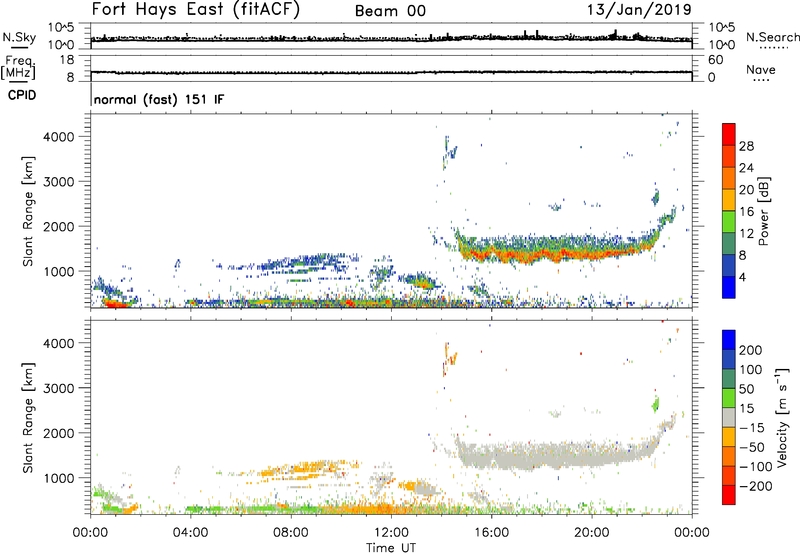Pick the gray -15 to 15 velocity swatch
The height and width of the screenshot is (554, 800).
pyautogui.click(x=729, y=417)
